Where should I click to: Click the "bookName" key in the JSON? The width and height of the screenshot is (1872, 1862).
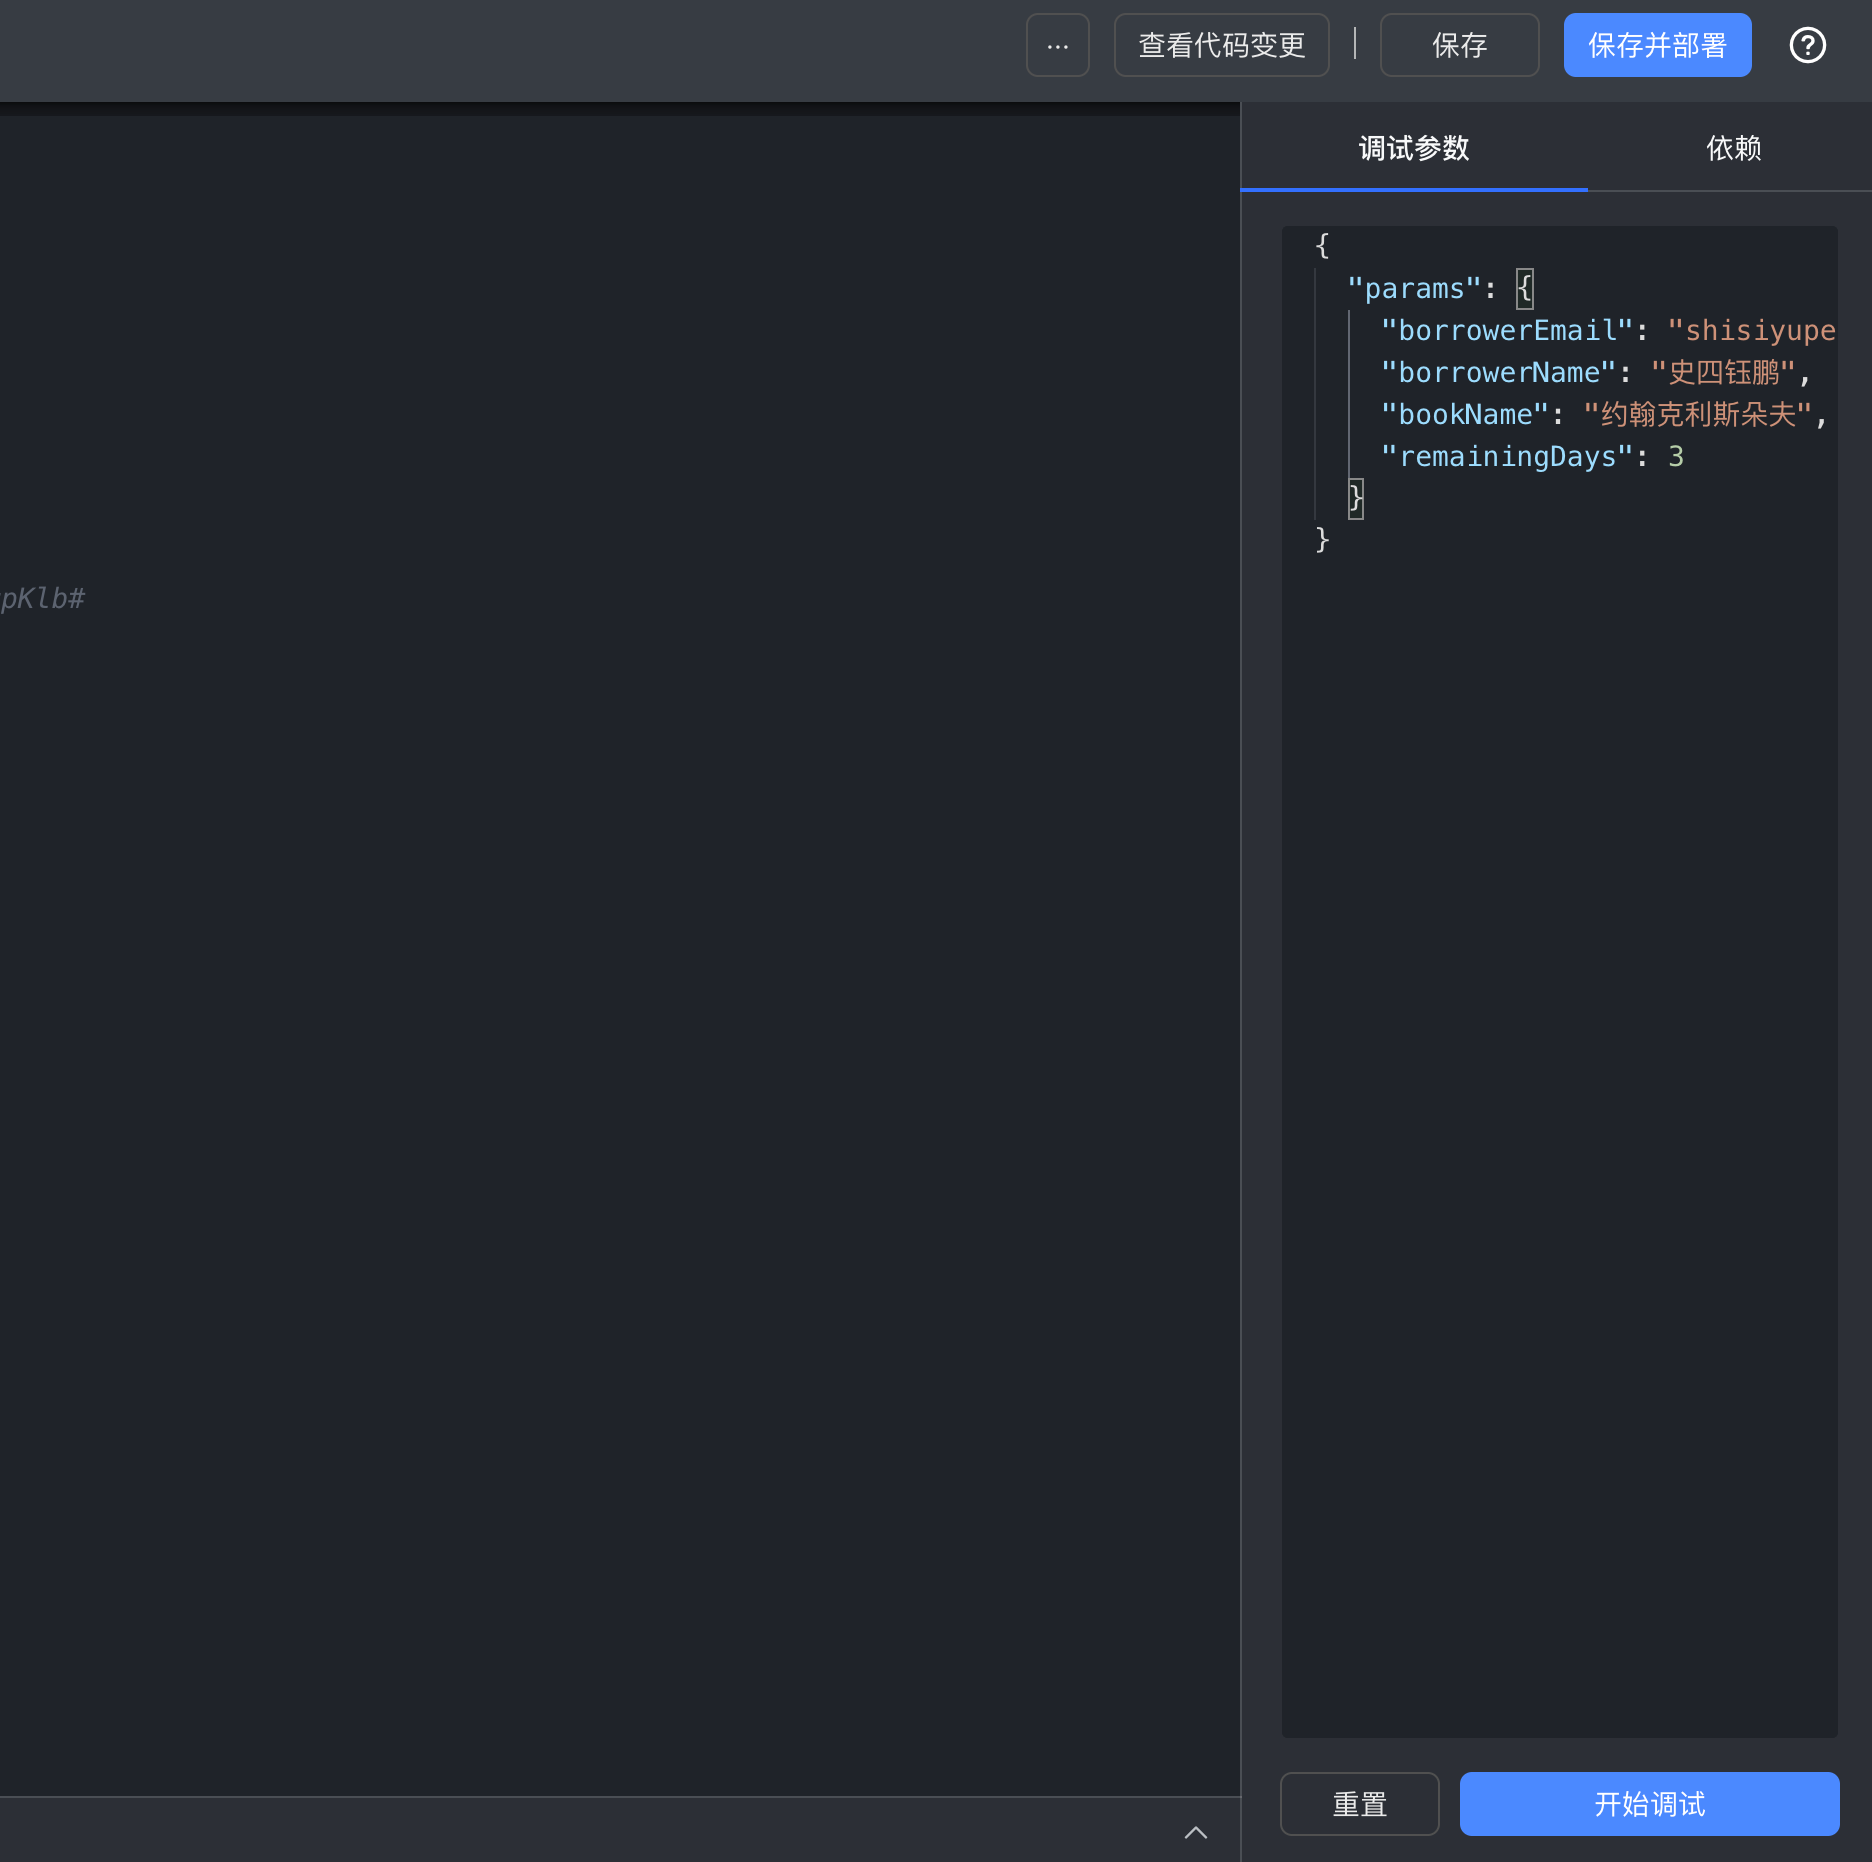(x=1464, y=415)
